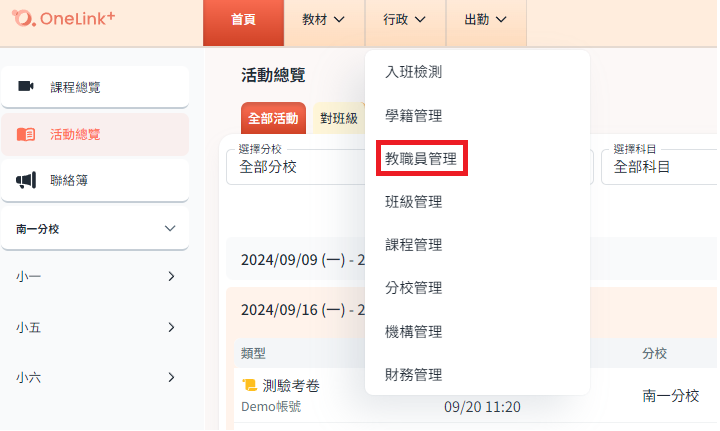Click the 類型 column header
This screenshot has height=431, width=720.
point(253,353)
